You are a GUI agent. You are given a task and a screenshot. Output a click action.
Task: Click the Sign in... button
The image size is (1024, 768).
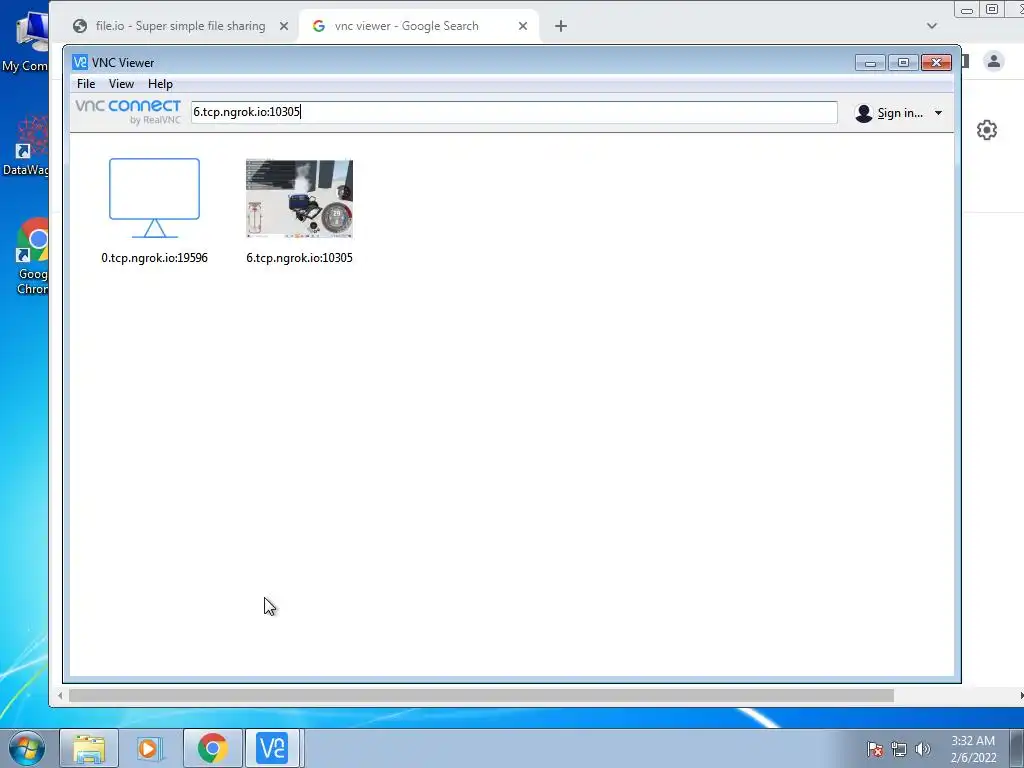click(900, 113)
